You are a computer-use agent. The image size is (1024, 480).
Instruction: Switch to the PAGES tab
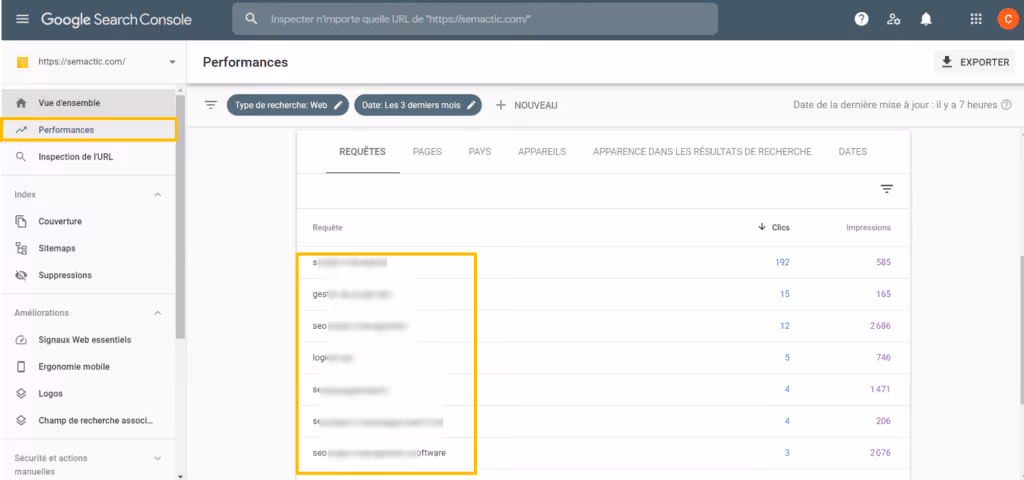click(427, 152)
